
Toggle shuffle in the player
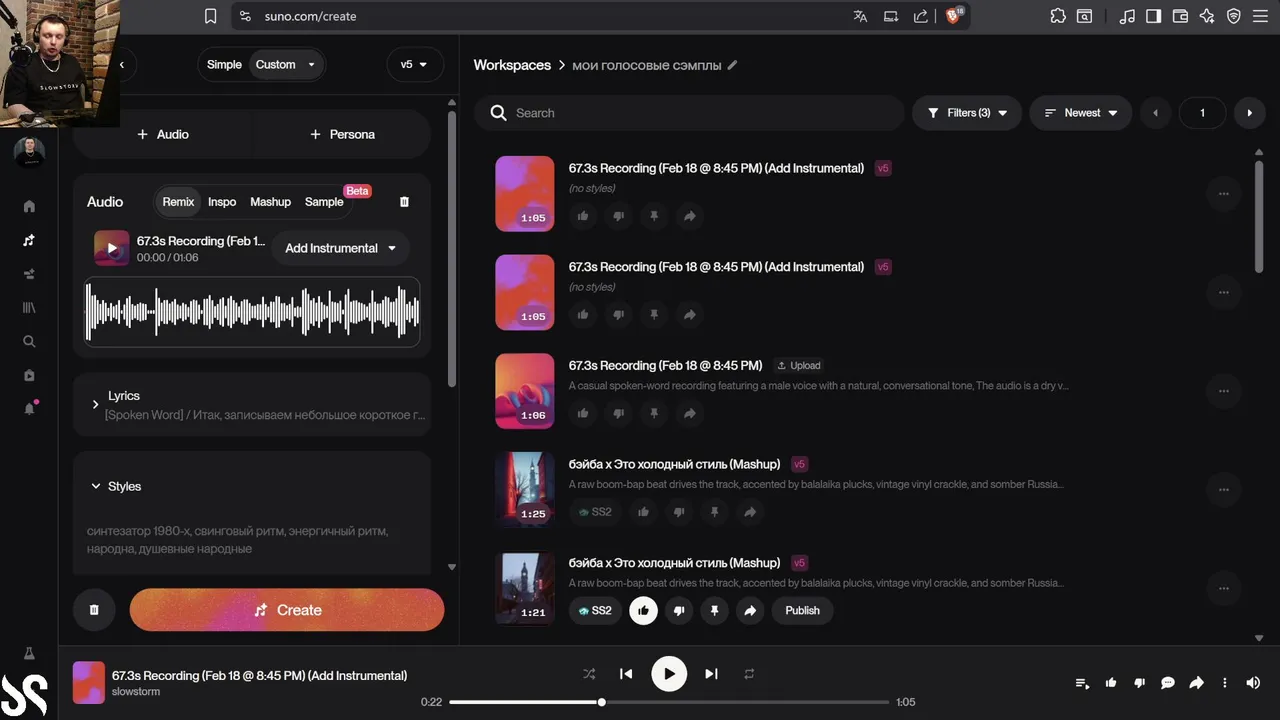[589, 674]
